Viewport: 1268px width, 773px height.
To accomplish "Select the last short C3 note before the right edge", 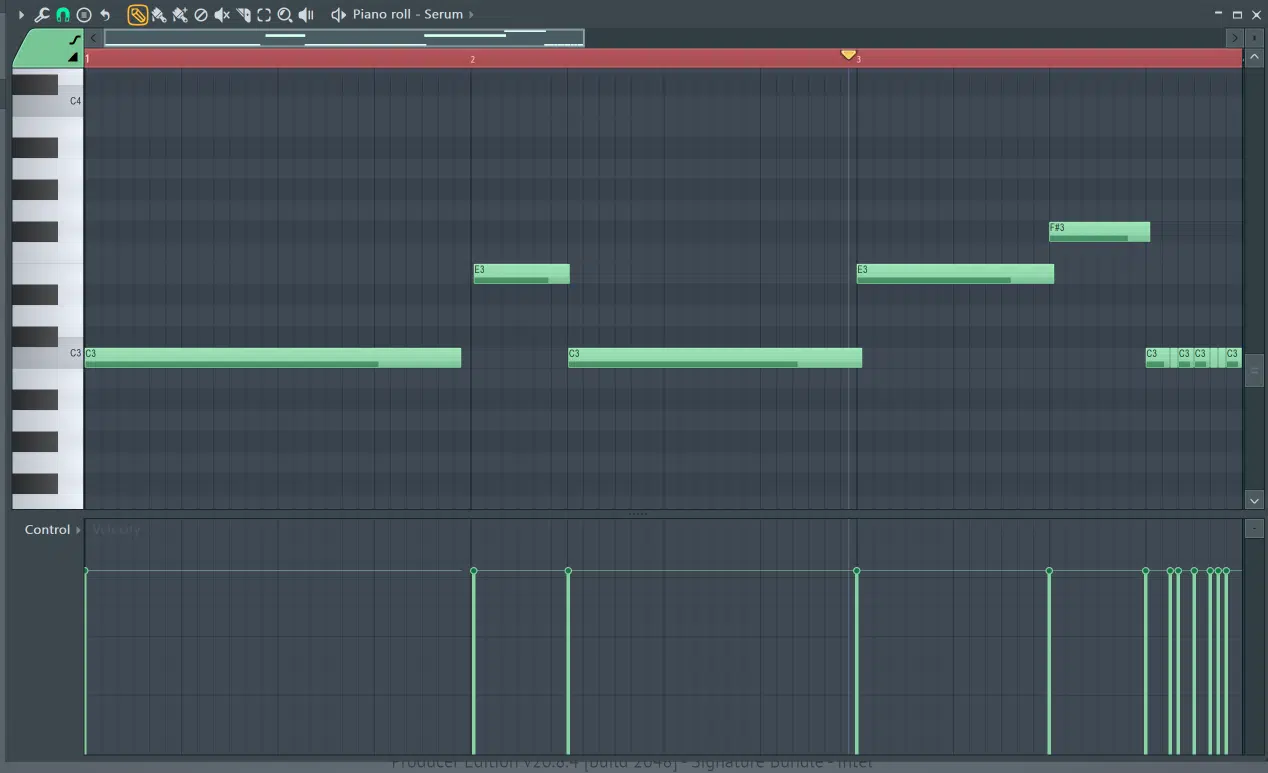I will pyautogui.click(x=1233, y=358).
